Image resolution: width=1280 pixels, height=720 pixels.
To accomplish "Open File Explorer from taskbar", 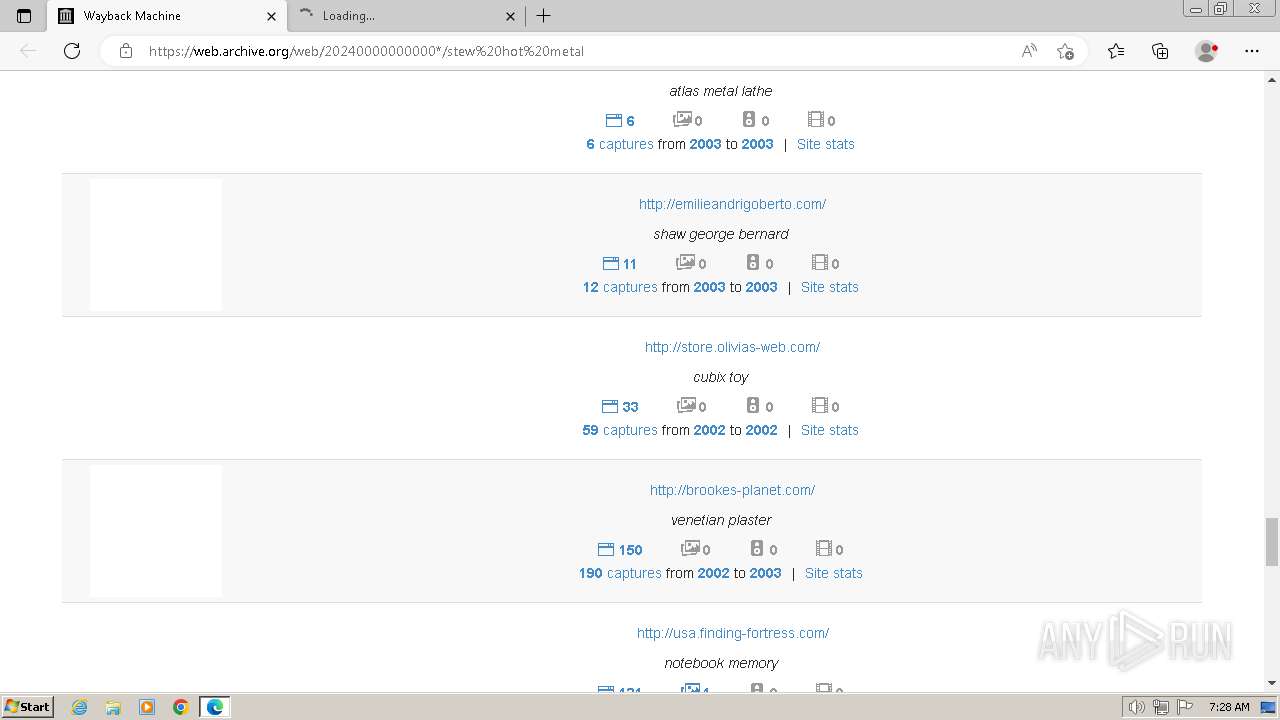I will 113,707.
